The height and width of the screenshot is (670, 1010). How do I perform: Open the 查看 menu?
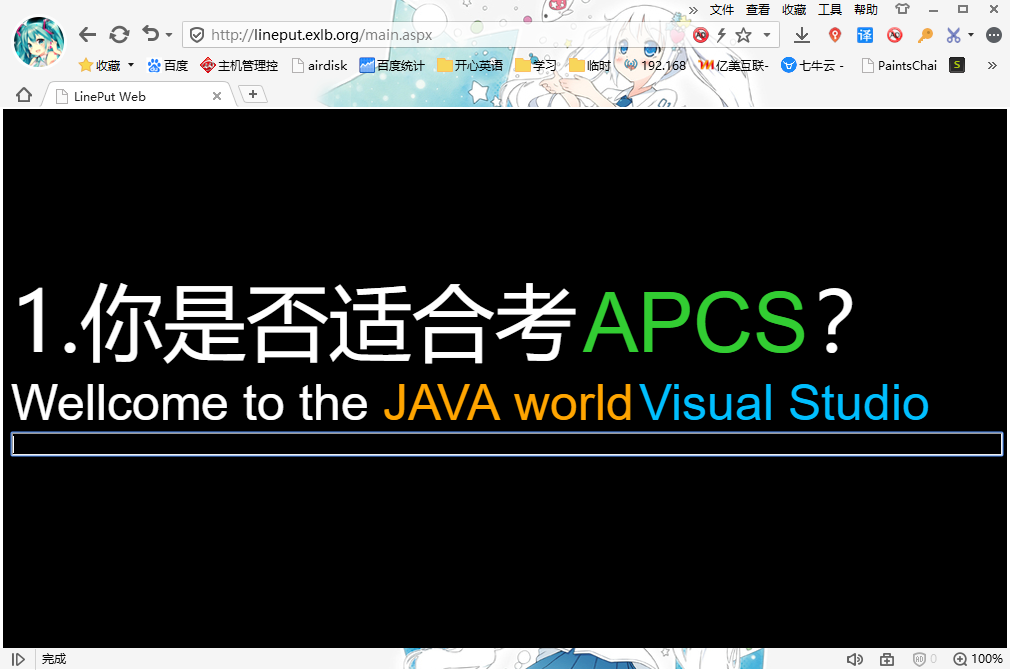coord(758,10)
